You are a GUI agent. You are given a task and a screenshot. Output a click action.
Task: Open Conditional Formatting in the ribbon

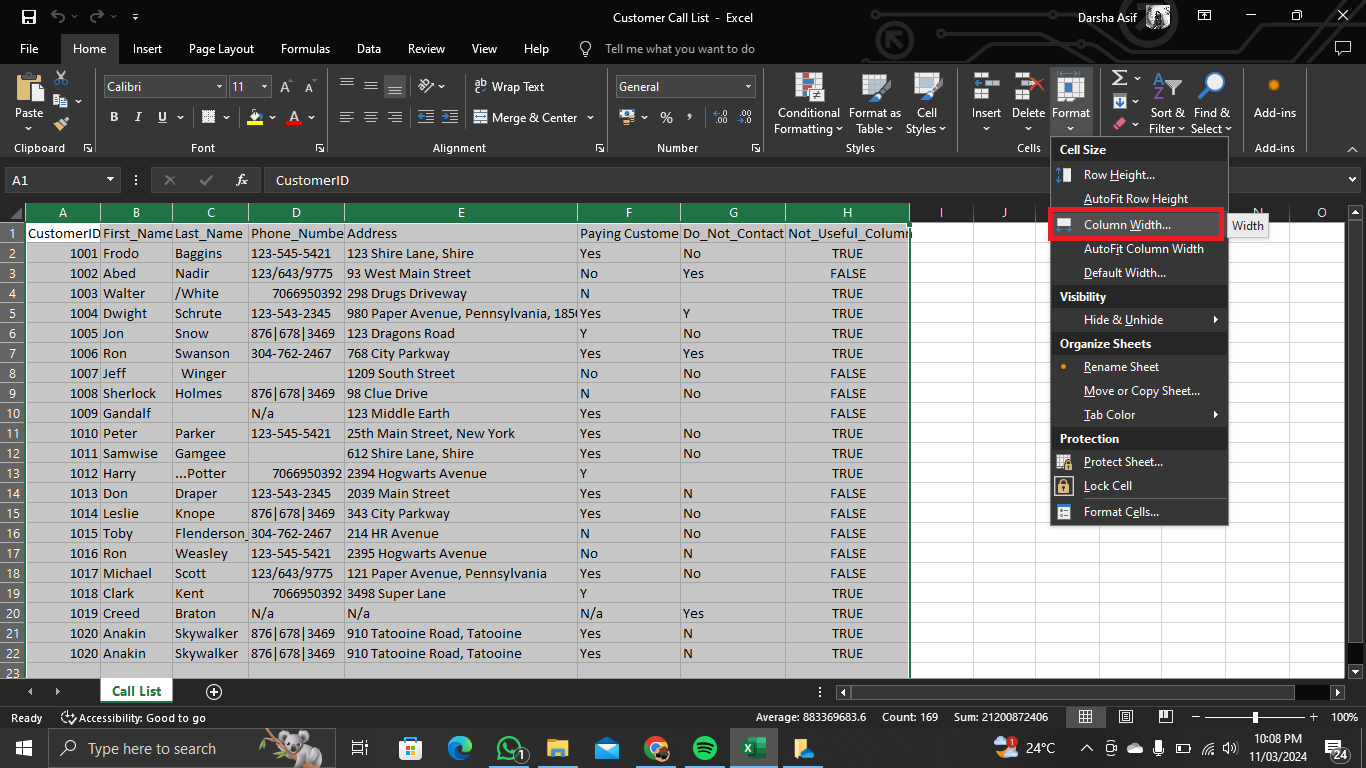[x=809, y=104]
